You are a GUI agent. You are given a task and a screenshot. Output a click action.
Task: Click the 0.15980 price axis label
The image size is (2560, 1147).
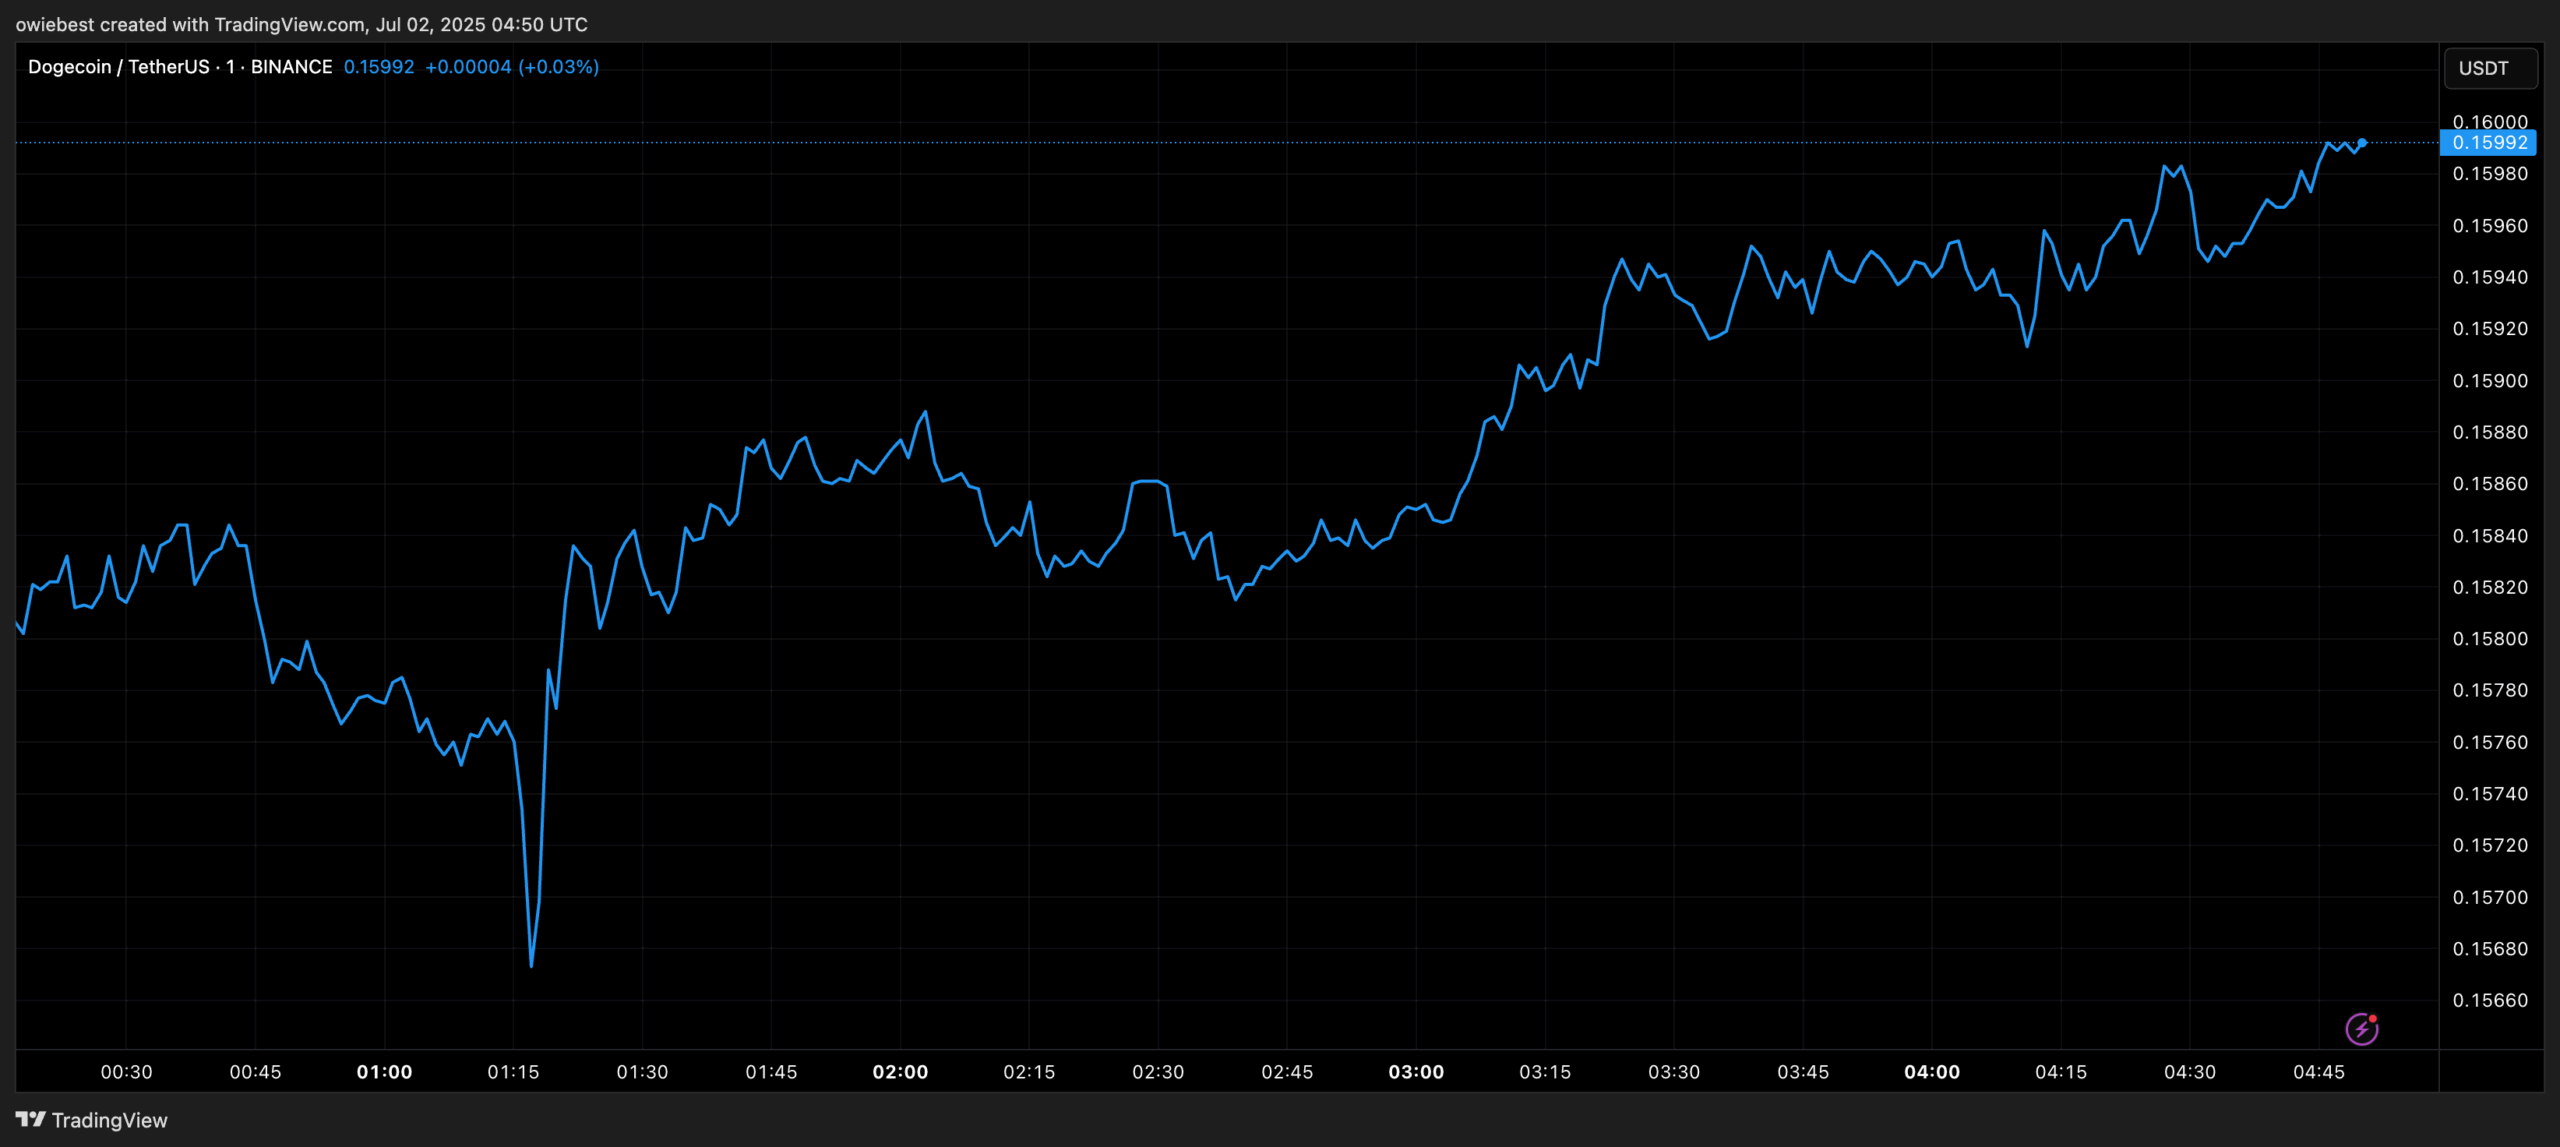[x=2490, y=174]
